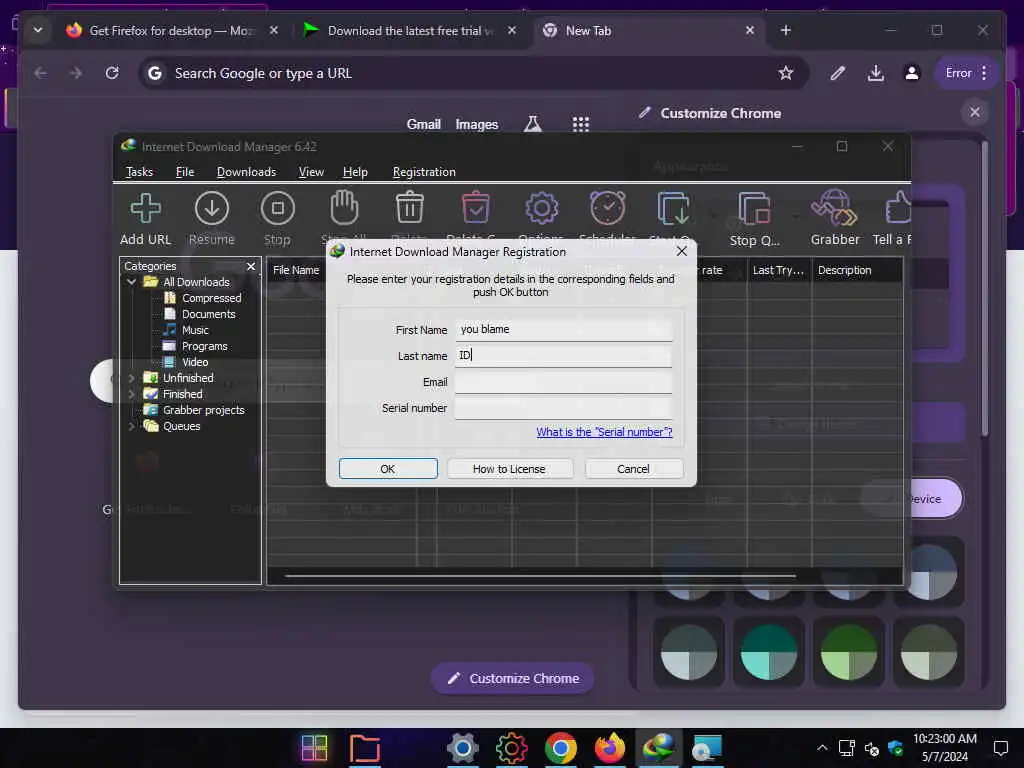Click the Stop All hand icon
This screenshot has height=768, width=1024.
click(344, 209)
